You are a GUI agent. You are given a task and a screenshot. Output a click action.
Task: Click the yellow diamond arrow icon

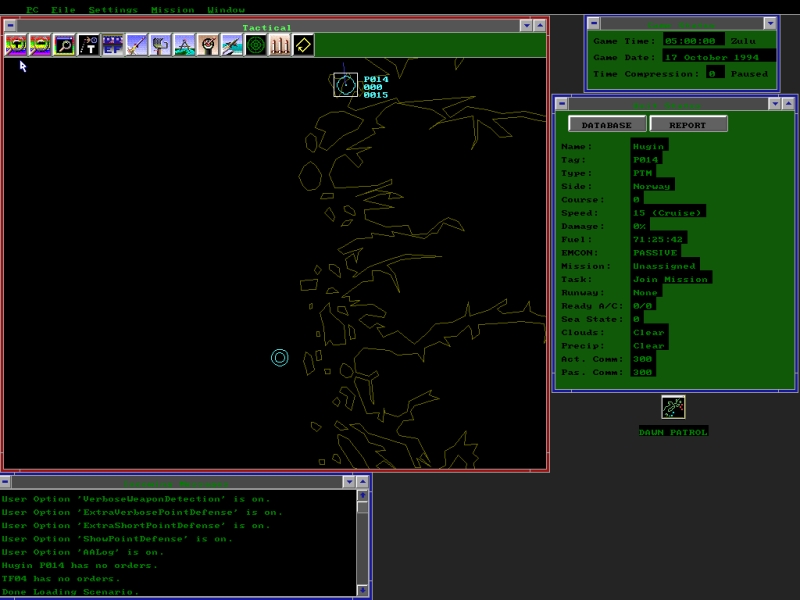pyautogui.click(x=304, y=45)
